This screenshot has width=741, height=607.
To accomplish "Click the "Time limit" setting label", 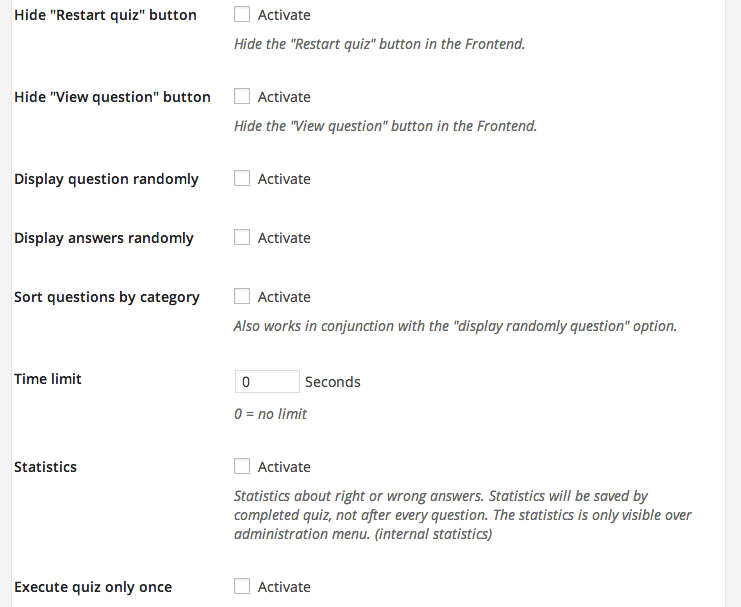I will pyautogui.click(x=48, y=379).
